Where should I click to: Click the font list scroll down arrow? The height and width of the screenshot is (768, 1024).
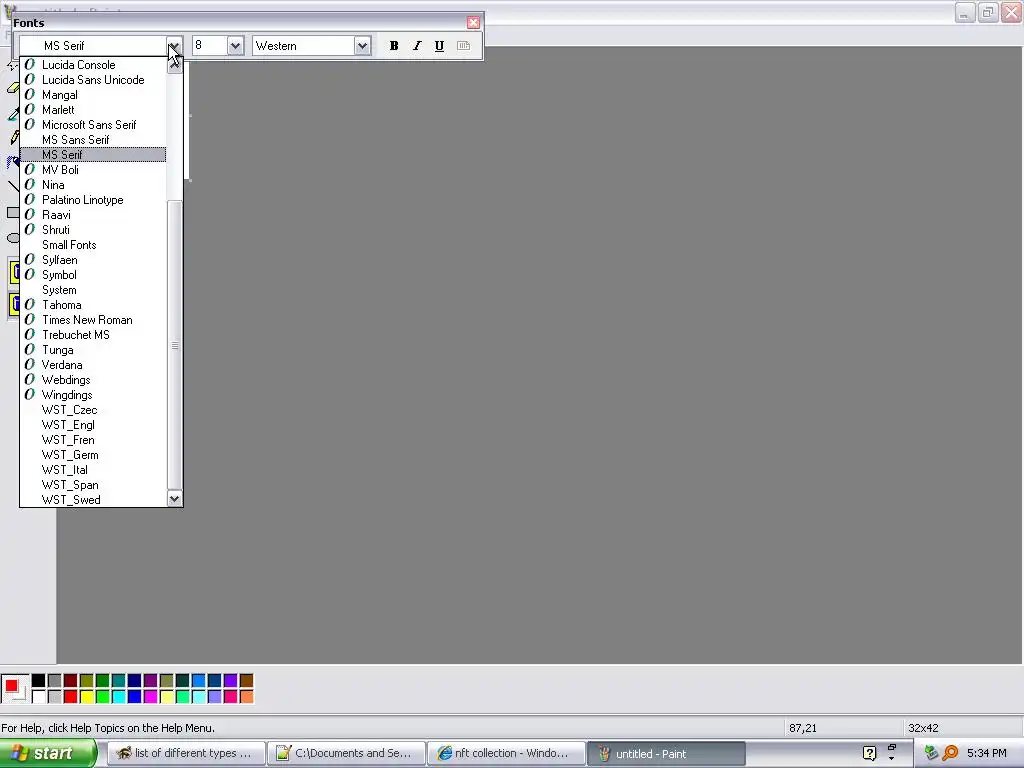click(x=174, y=499)
